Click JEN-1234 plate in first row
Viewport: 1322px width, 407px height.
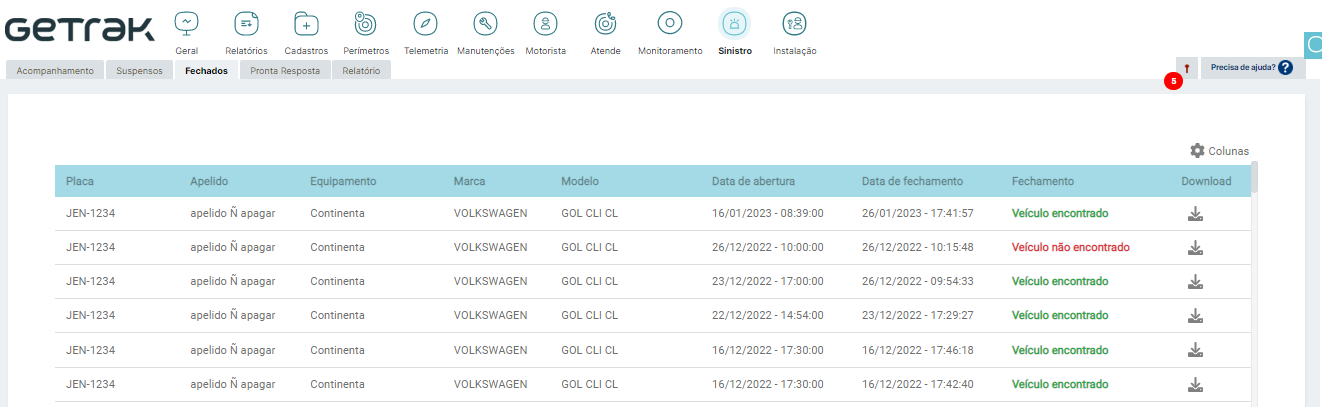pos(91,214)
